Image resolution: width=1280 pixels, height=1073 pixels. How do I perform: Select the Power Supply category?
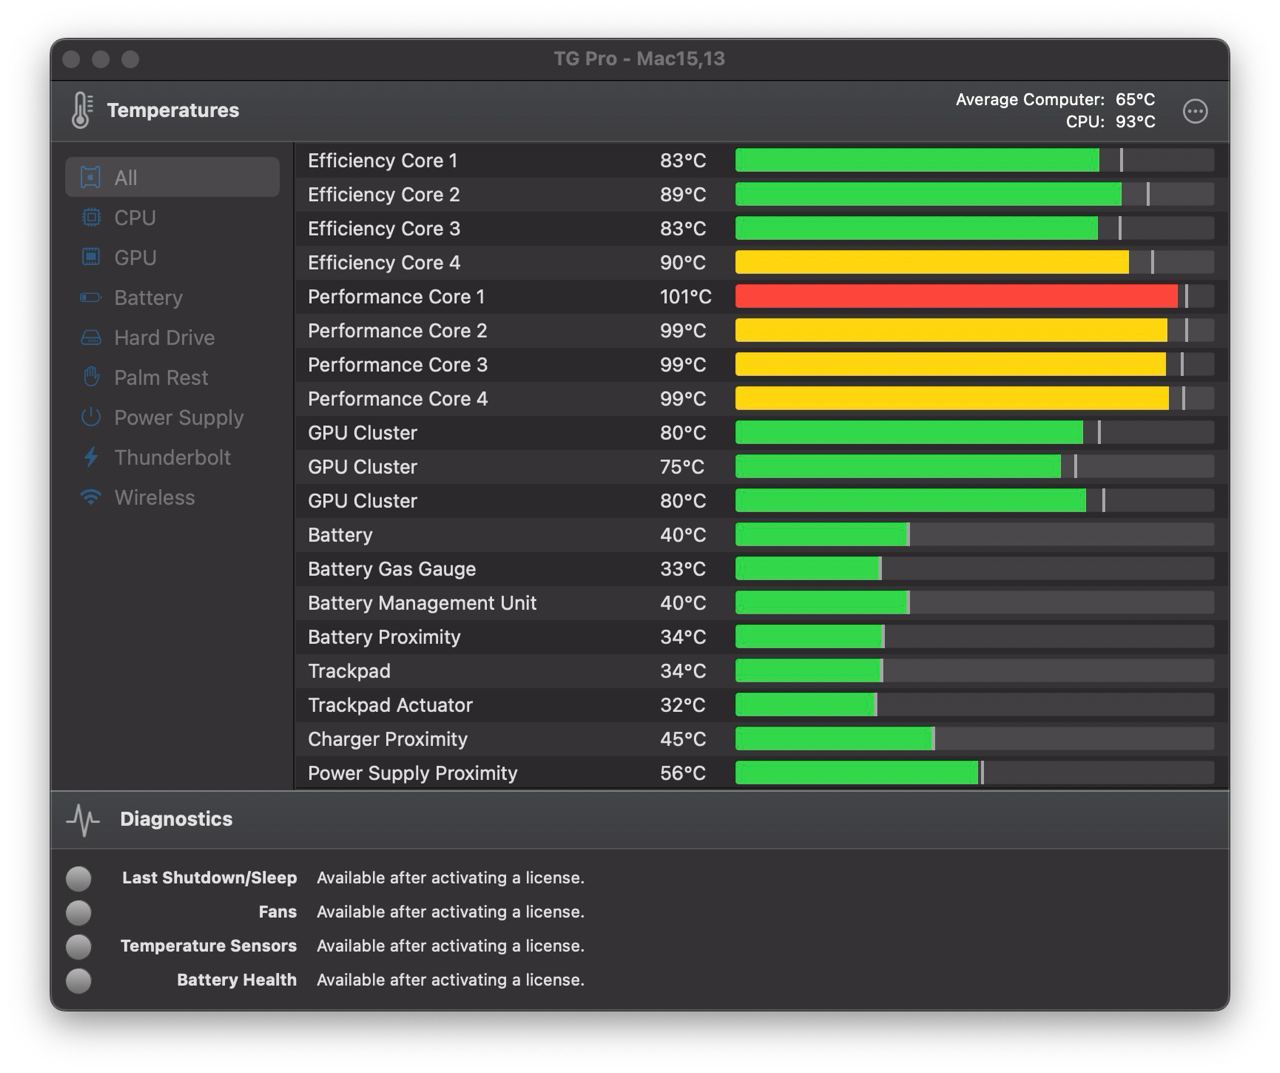[179, 417]
